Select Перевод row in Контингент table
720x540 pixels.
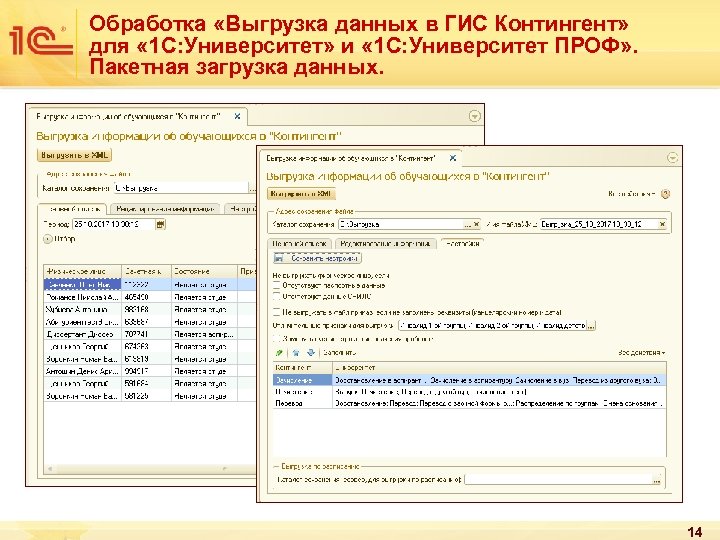pyautogui.click(x=469, y=403)
